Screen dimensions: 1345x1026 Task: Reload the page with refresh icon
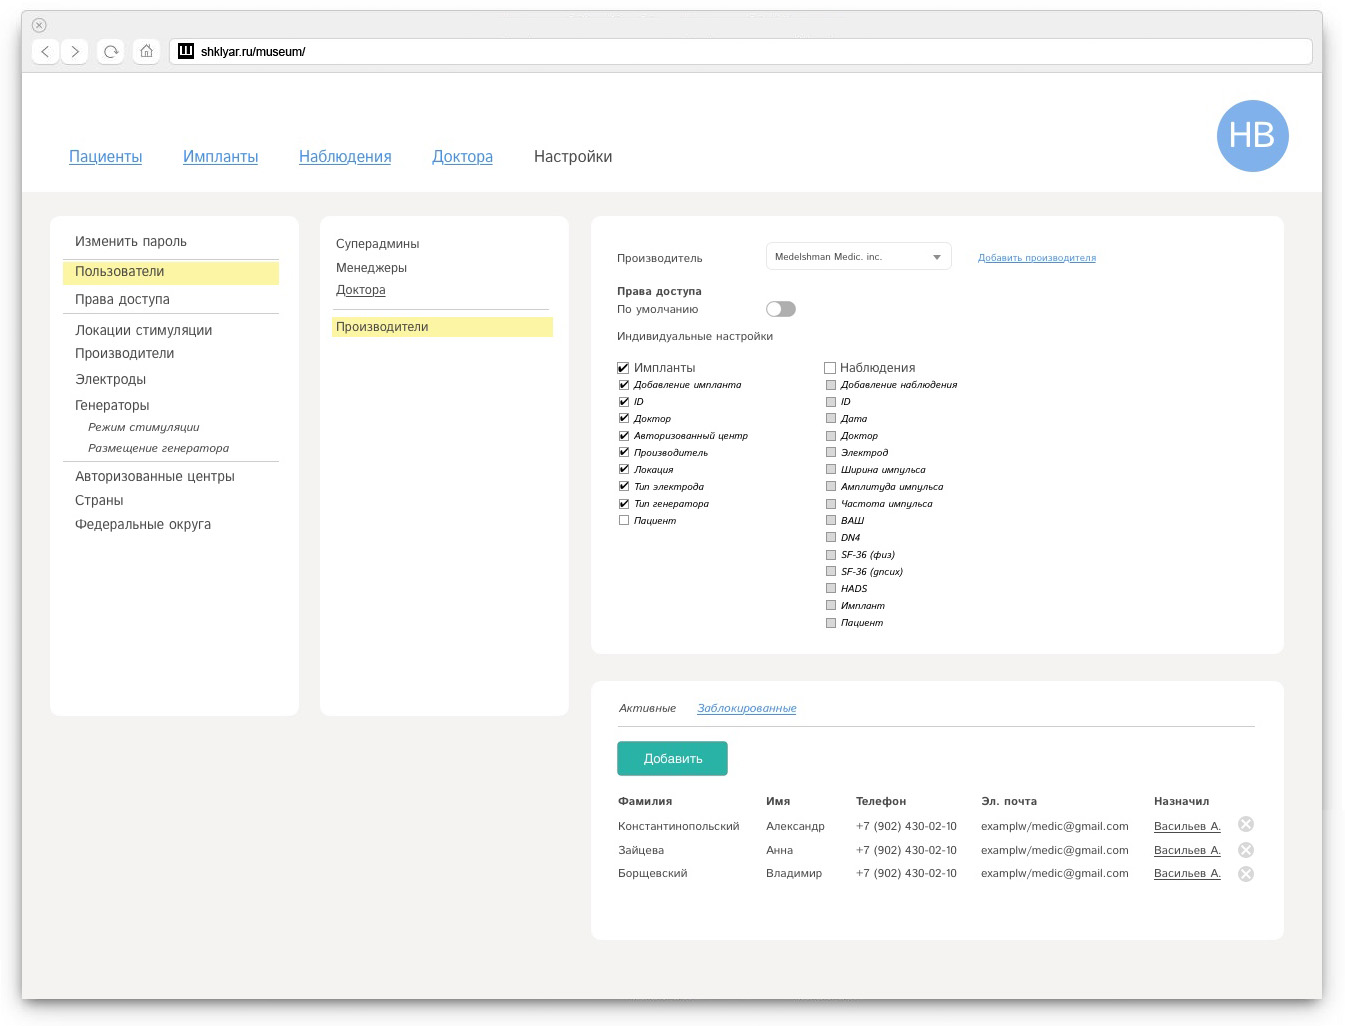coord(111,51)
